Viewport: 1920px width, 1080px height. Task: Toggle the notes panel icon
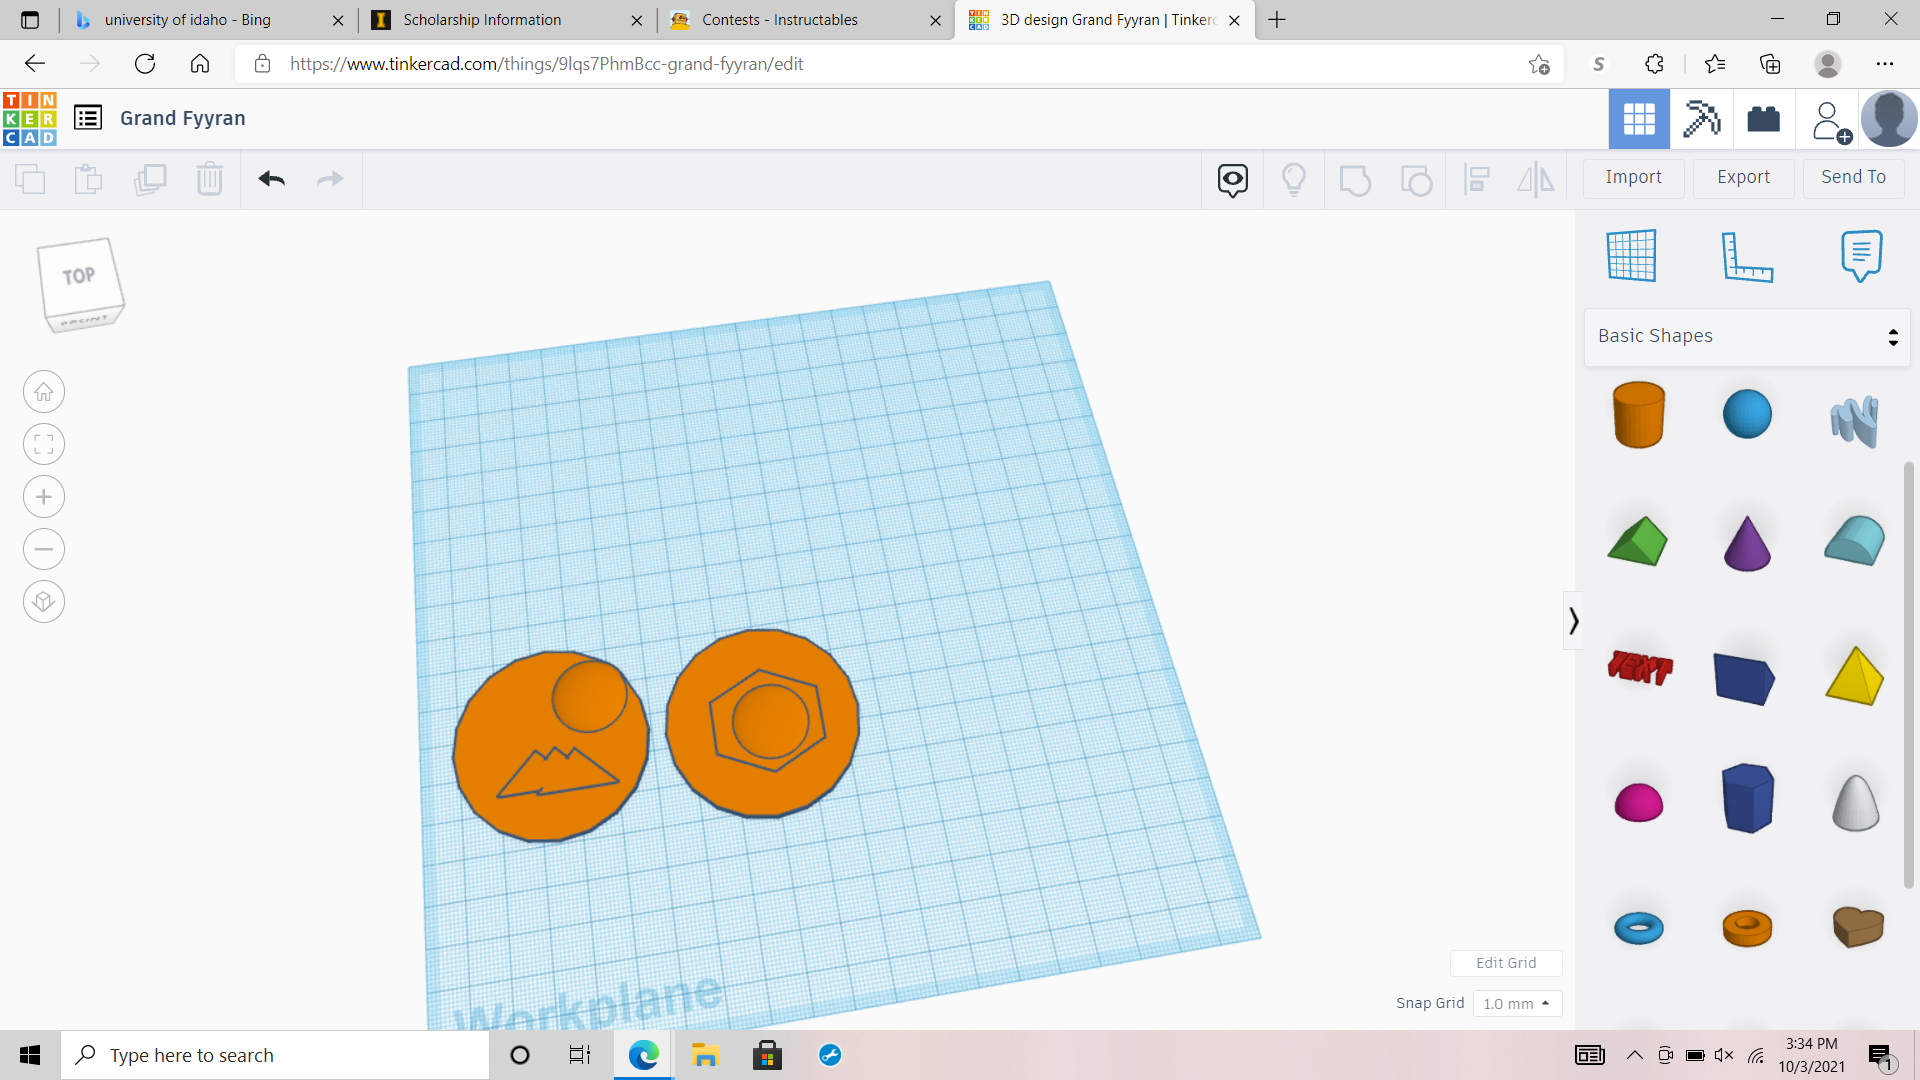point(1861,255)
